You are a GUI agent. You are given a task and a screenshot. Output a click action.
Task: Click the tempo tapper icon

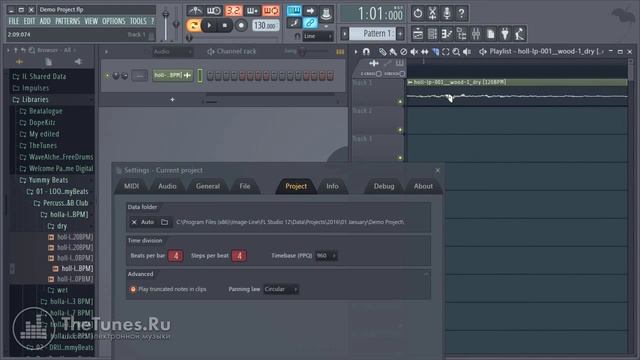[x=520, y=34]
